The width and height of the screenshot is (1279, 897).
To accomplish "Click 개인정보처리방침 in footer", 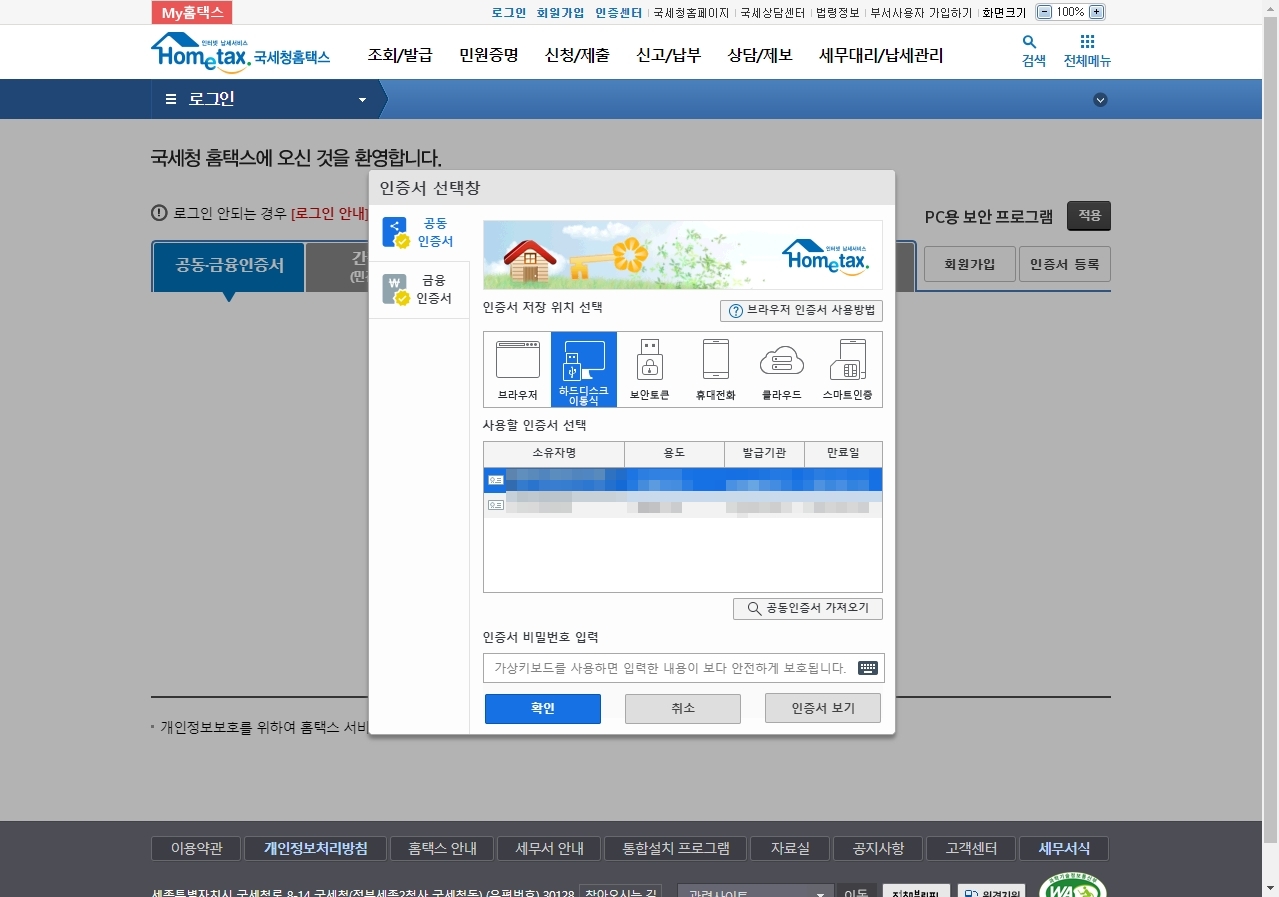I will coord(315,849).
